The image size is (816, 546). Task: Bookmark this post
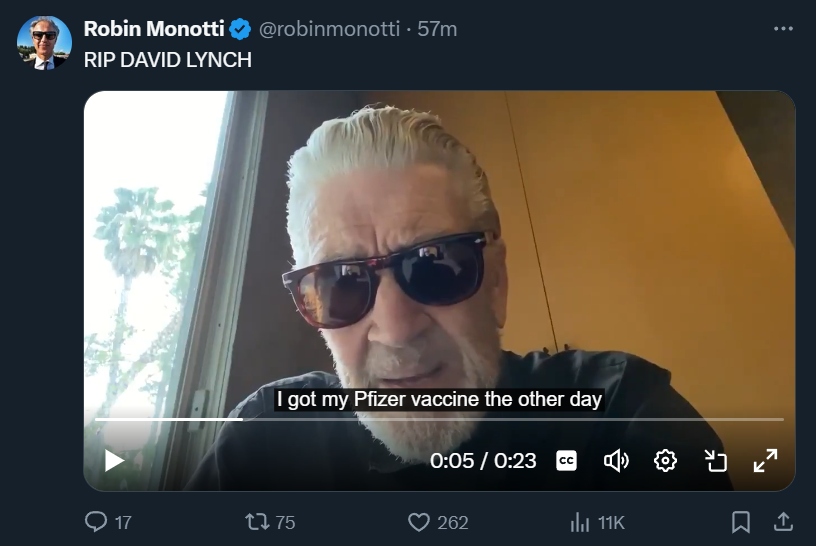coord(741,522)
